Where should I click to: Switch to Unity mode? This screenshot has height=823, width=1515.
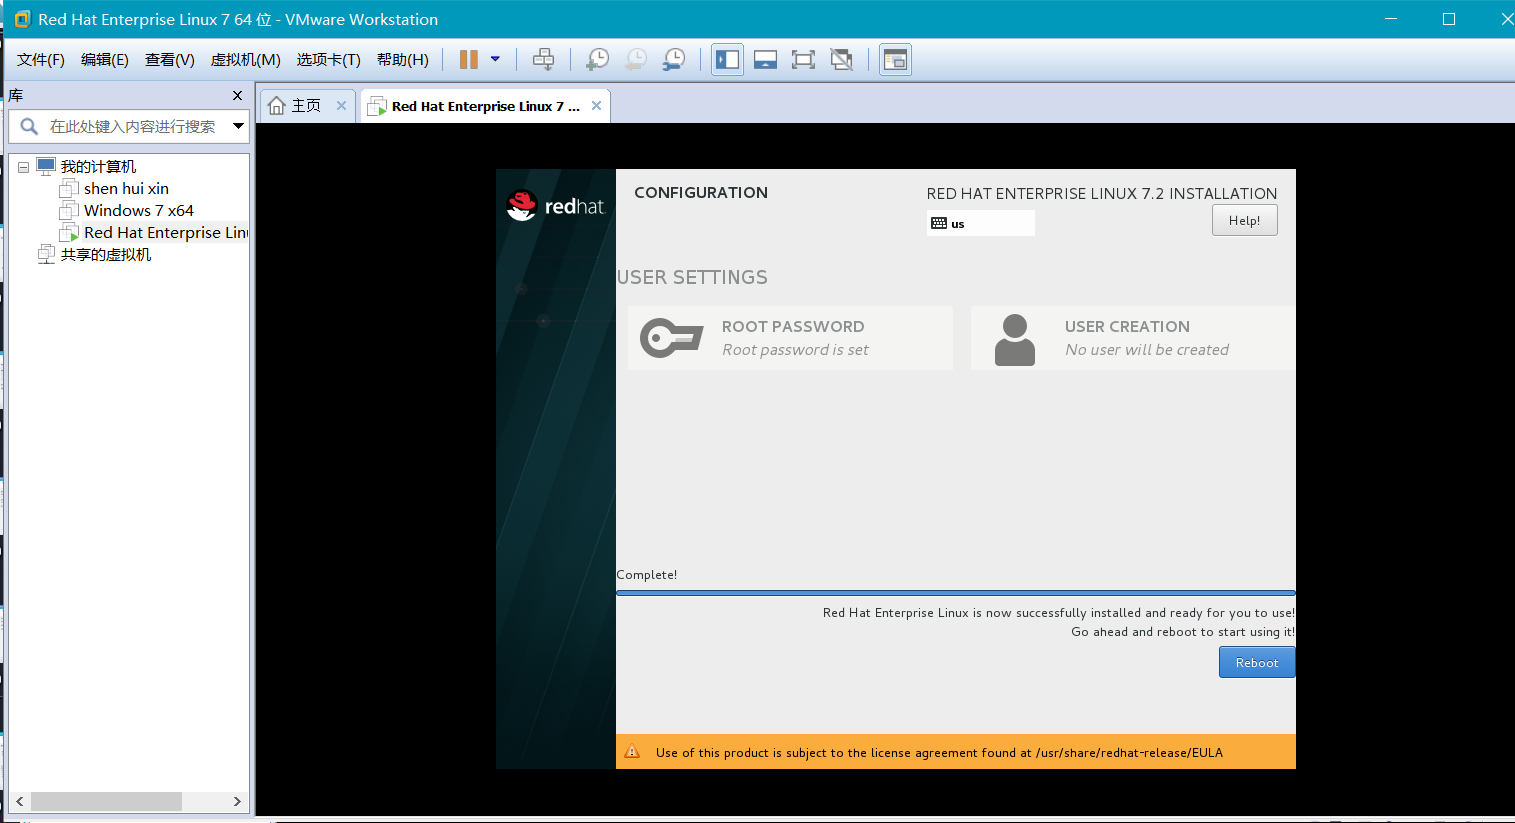coord(842,60)
